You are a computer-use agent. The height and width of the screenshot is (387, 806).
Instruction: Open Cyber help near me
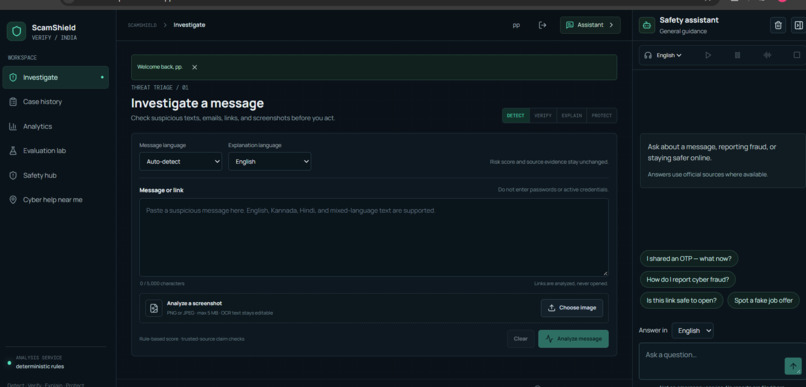[56, 200]
